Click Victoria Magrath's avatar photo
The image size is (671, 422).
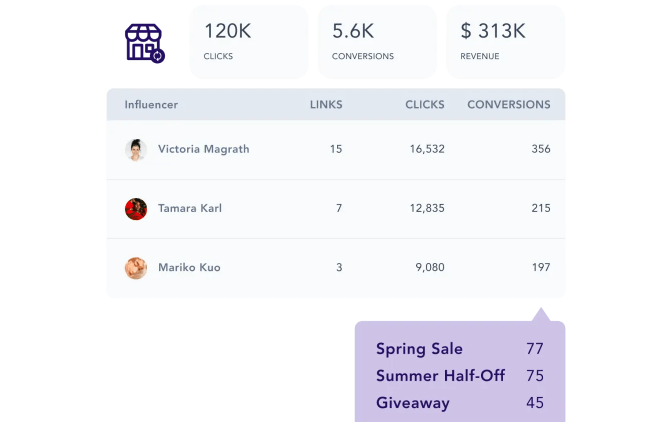coord(136,150)
